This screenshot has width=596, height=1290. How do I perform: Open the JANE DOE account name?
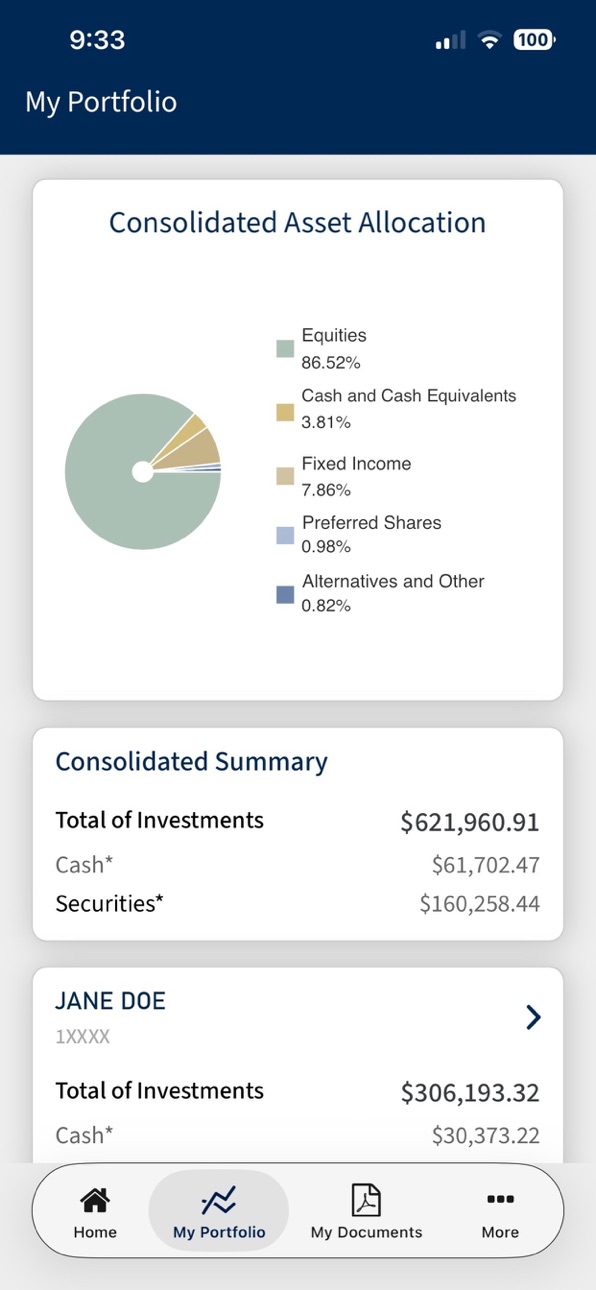pyautogui.click(x=110, y=1001)
